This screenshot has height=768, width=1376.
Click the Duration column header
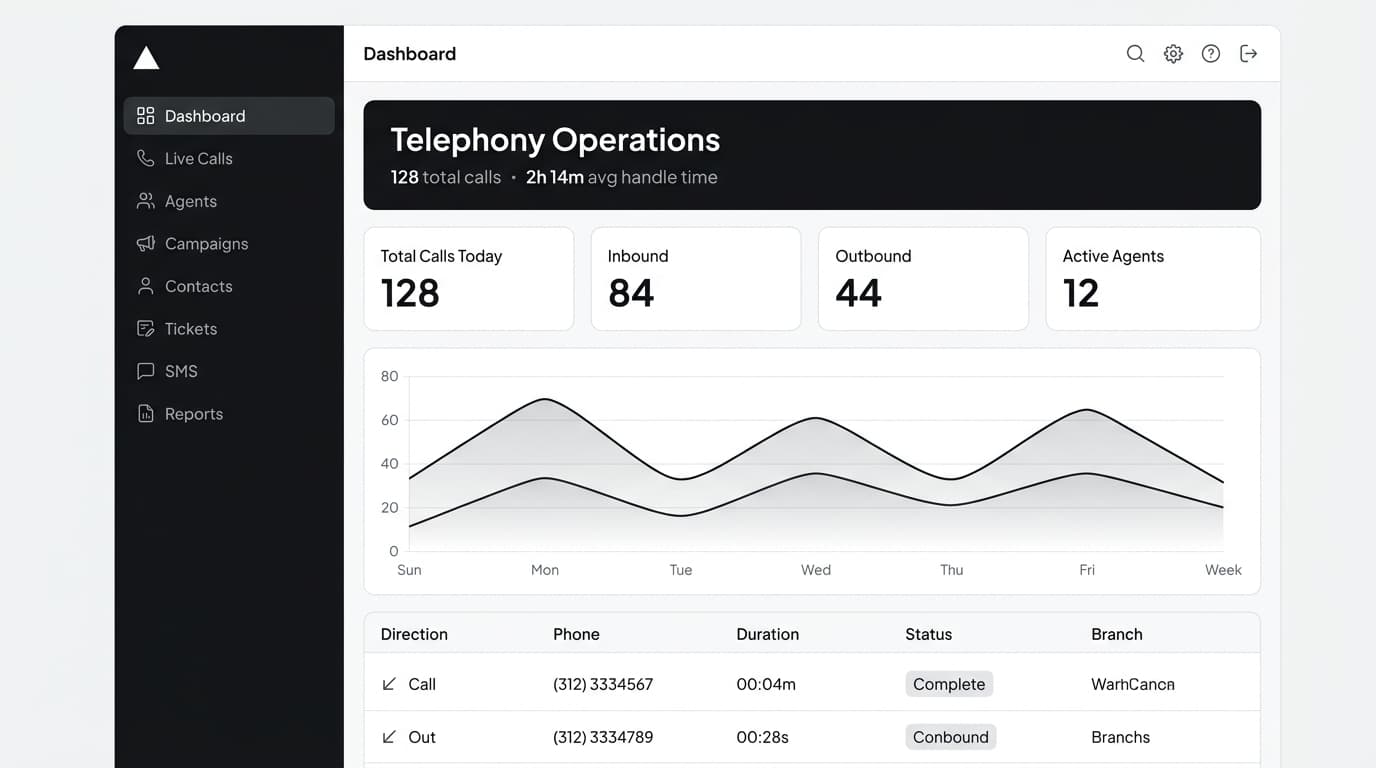767,634
